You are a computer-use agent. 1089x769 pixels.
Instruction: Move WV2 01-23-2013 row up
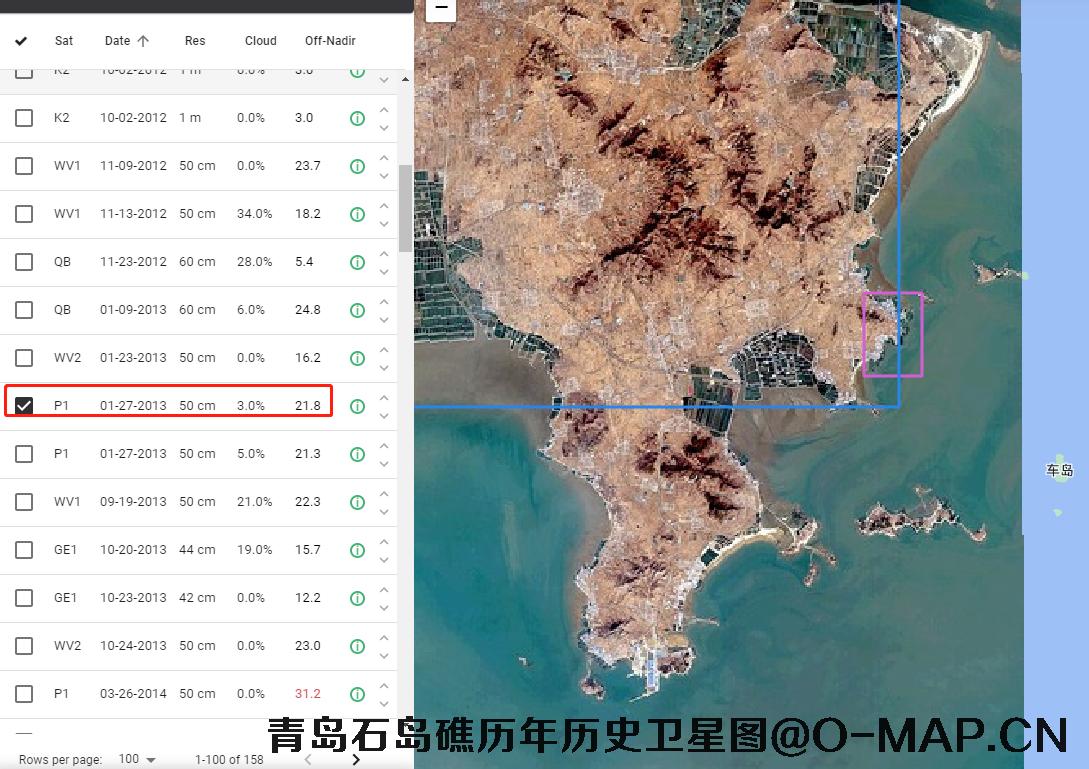coord(384,349)
